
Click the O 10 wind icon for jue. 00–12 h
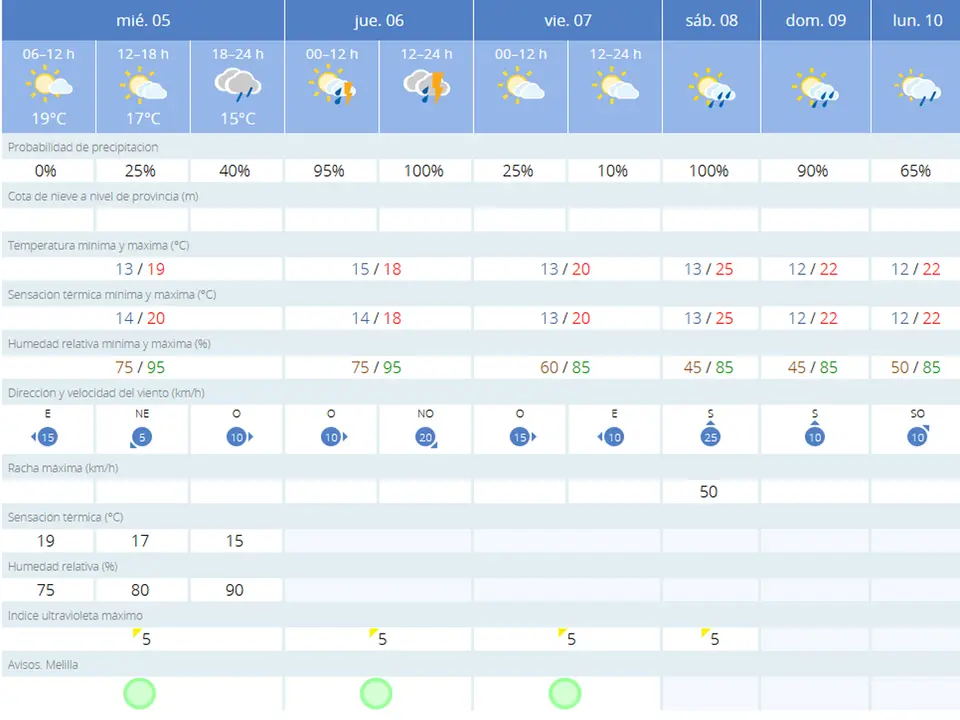[x=334, y=437]
